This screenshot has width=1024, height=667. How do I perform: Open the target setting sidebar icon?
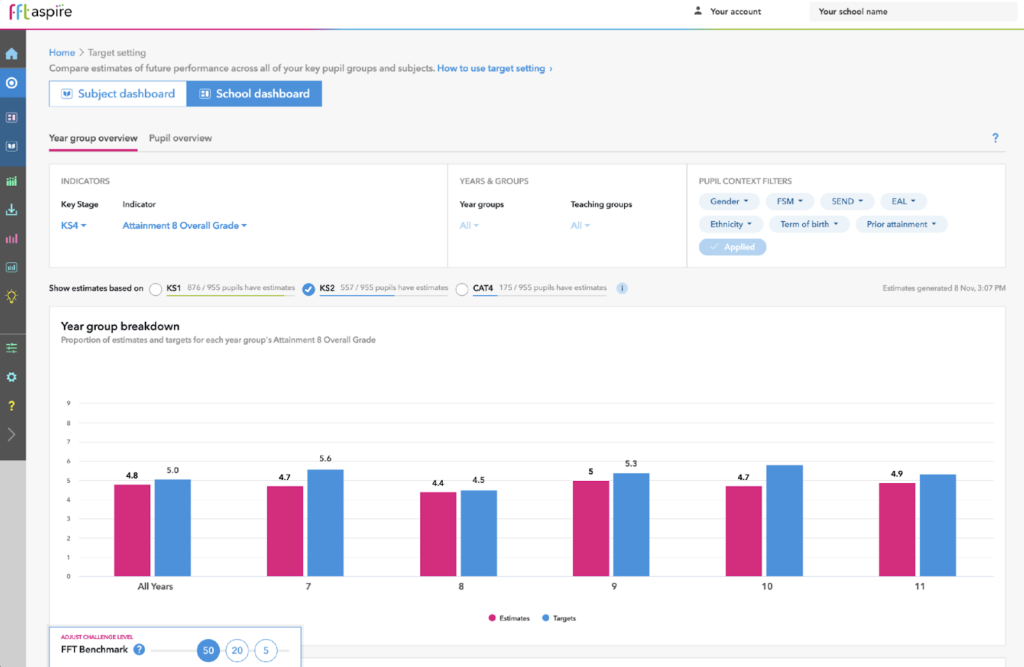click(x=12, y=83)
